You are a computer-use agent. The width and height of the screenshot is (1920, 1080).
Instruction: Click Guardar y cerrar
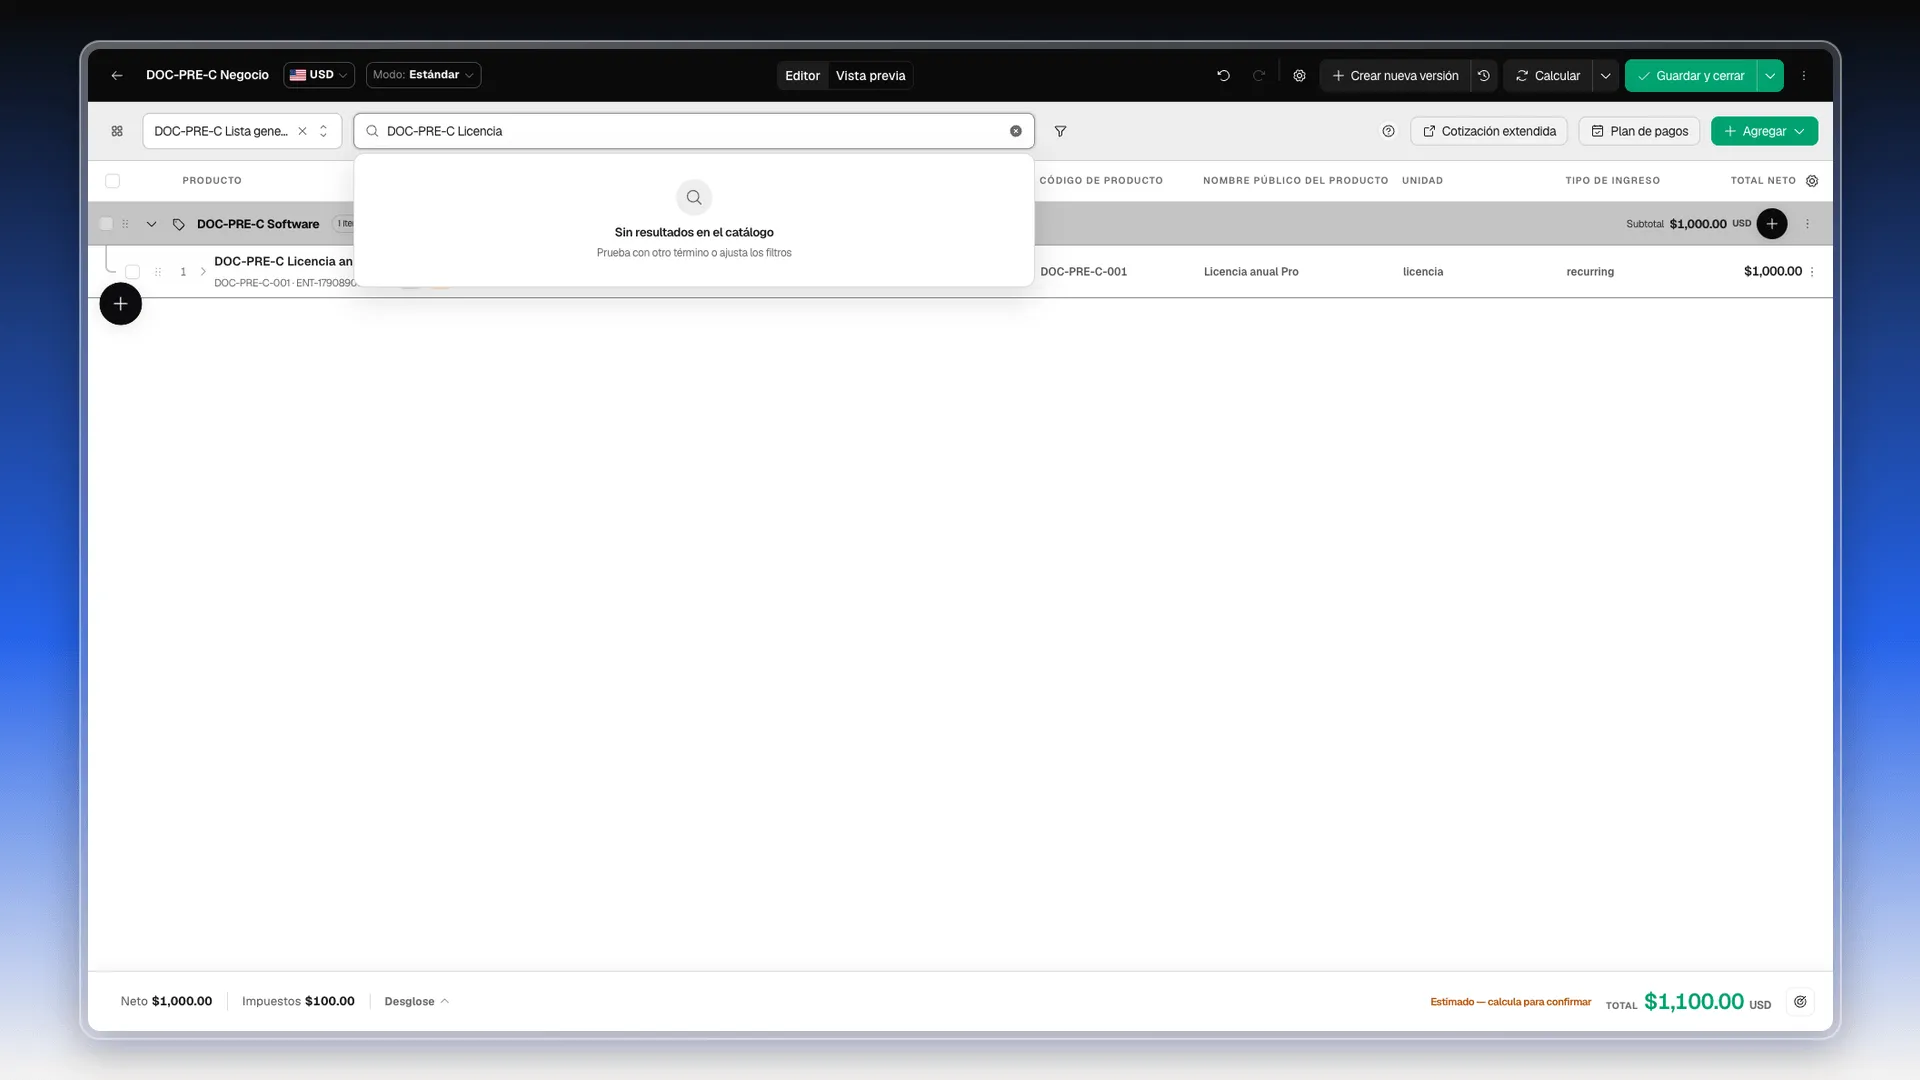tap(1690, 75)
